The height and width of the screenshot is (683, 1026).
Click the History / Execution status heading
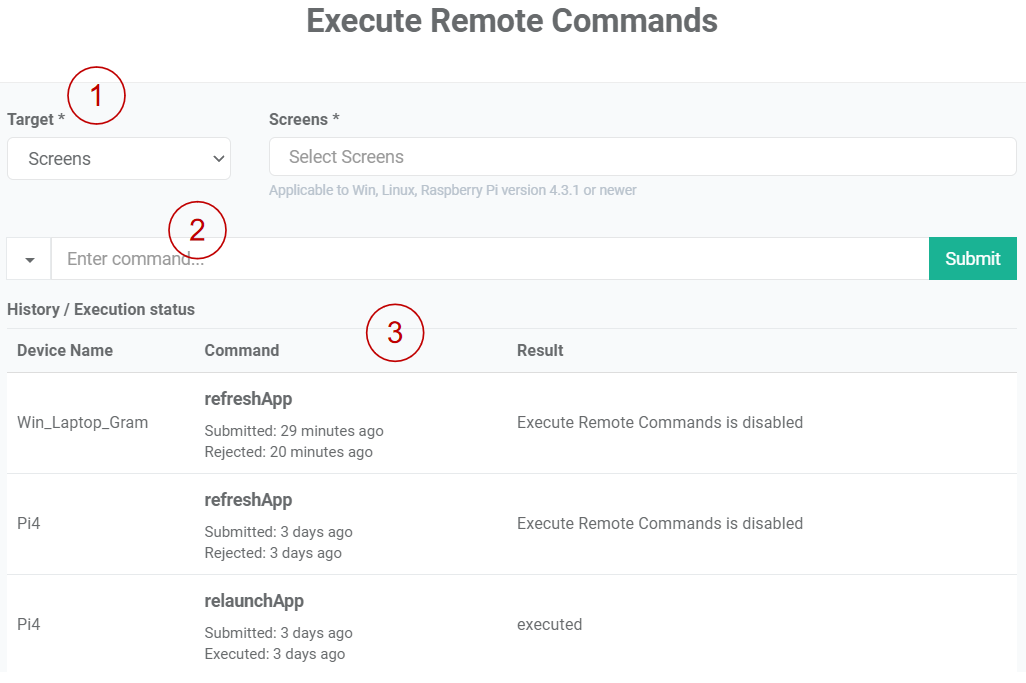(x=101, y=310)
